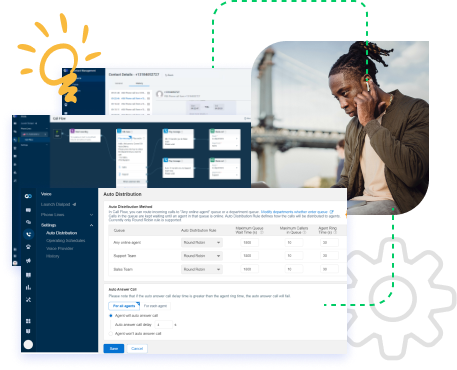
Task: Click the round user avatar in sidebar
Action: (28, 344)
